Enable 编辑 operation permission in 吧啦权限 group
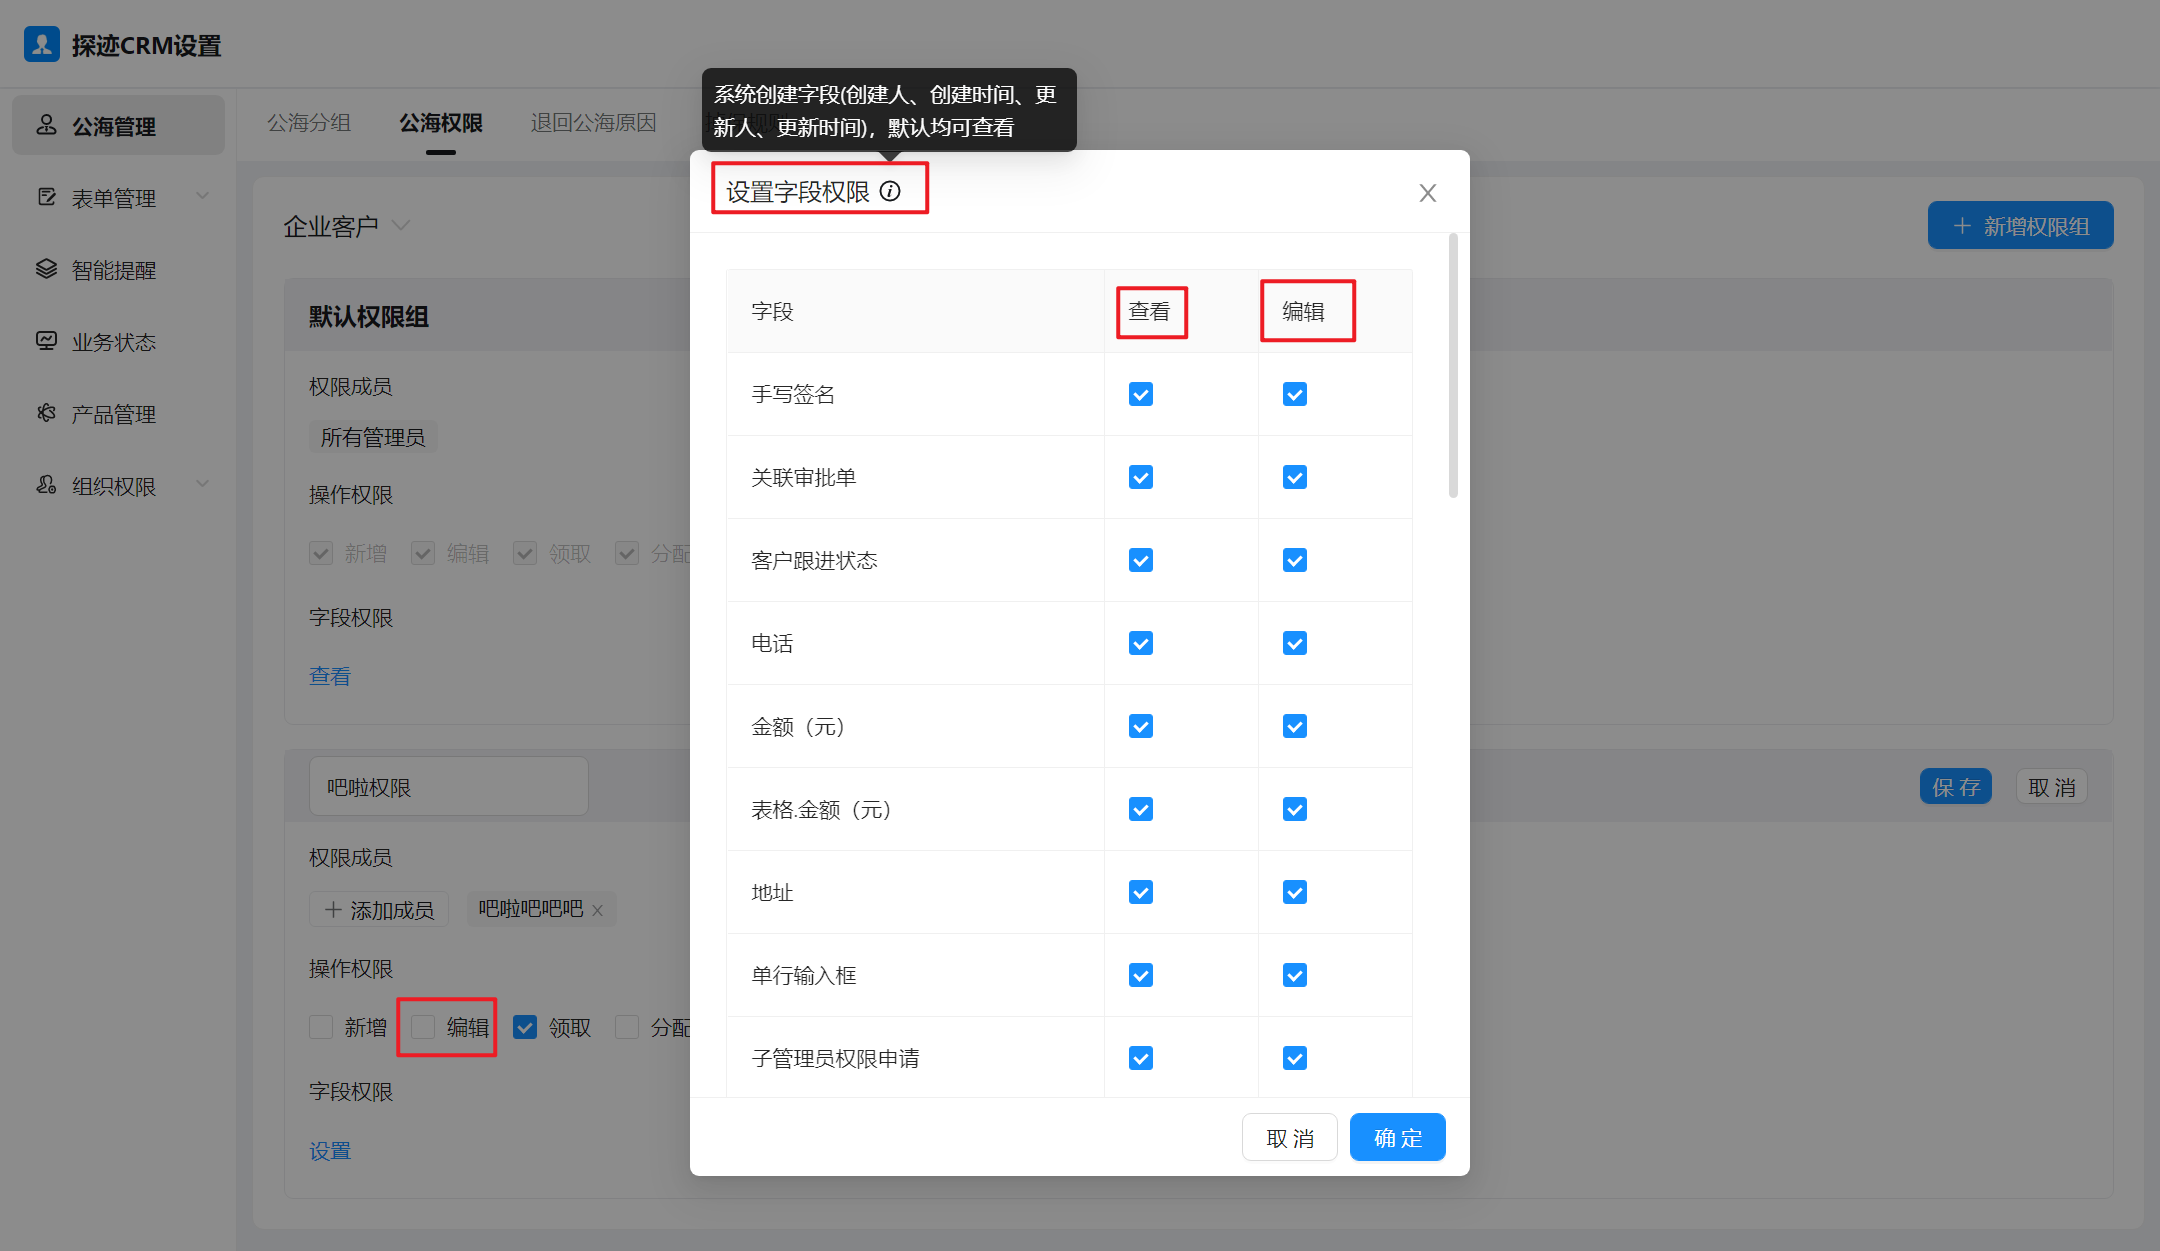This screenshot has width=2160, height=1251. [423, 1027]
